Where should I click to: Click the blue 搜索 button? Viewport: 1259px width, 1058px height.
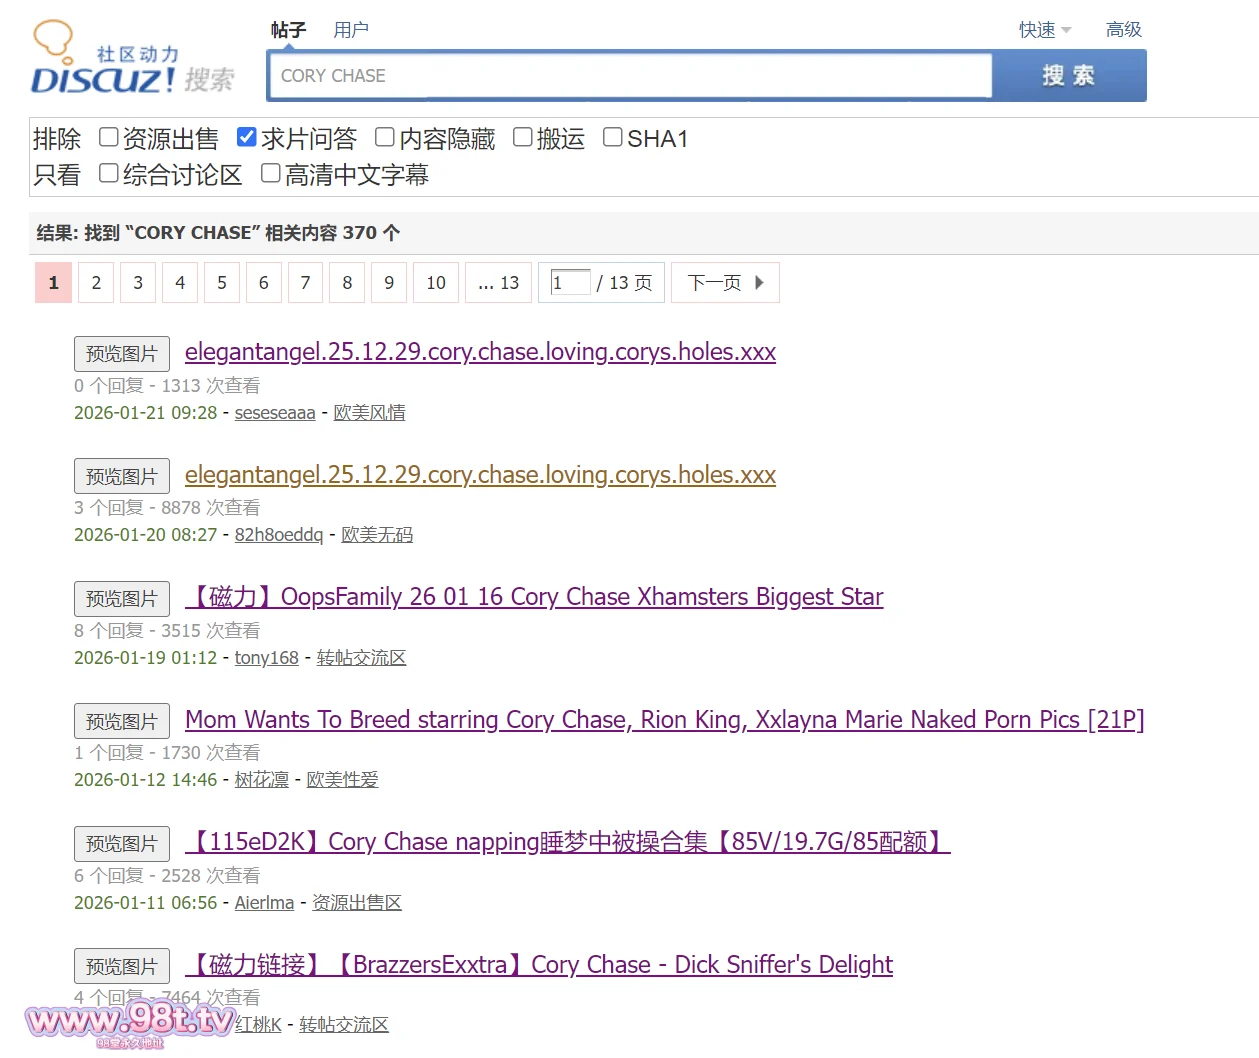point(1068,76)
